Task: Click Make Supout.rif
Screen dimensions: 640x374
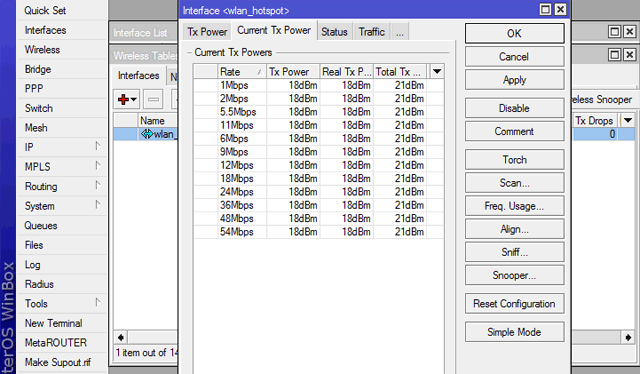Action: point(62,362)
